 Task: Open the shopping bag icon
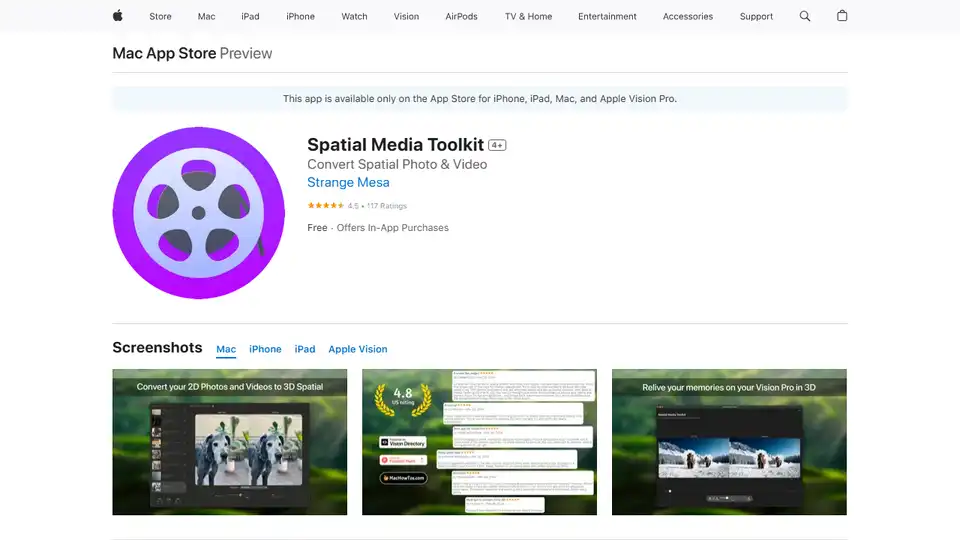842,16
